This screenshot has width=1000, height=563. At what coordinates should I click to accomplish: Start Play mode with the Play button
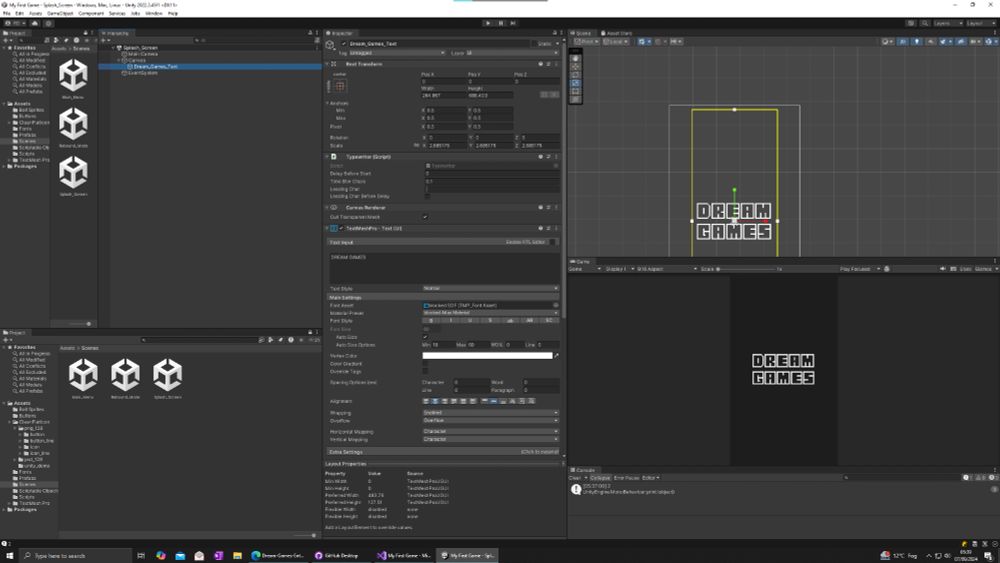(x=489, y=23)
